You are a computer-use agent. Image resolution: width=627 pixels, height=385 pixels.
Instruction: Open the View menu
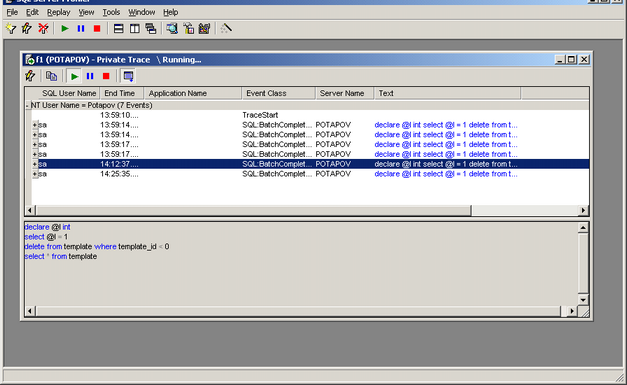[86, 12]
